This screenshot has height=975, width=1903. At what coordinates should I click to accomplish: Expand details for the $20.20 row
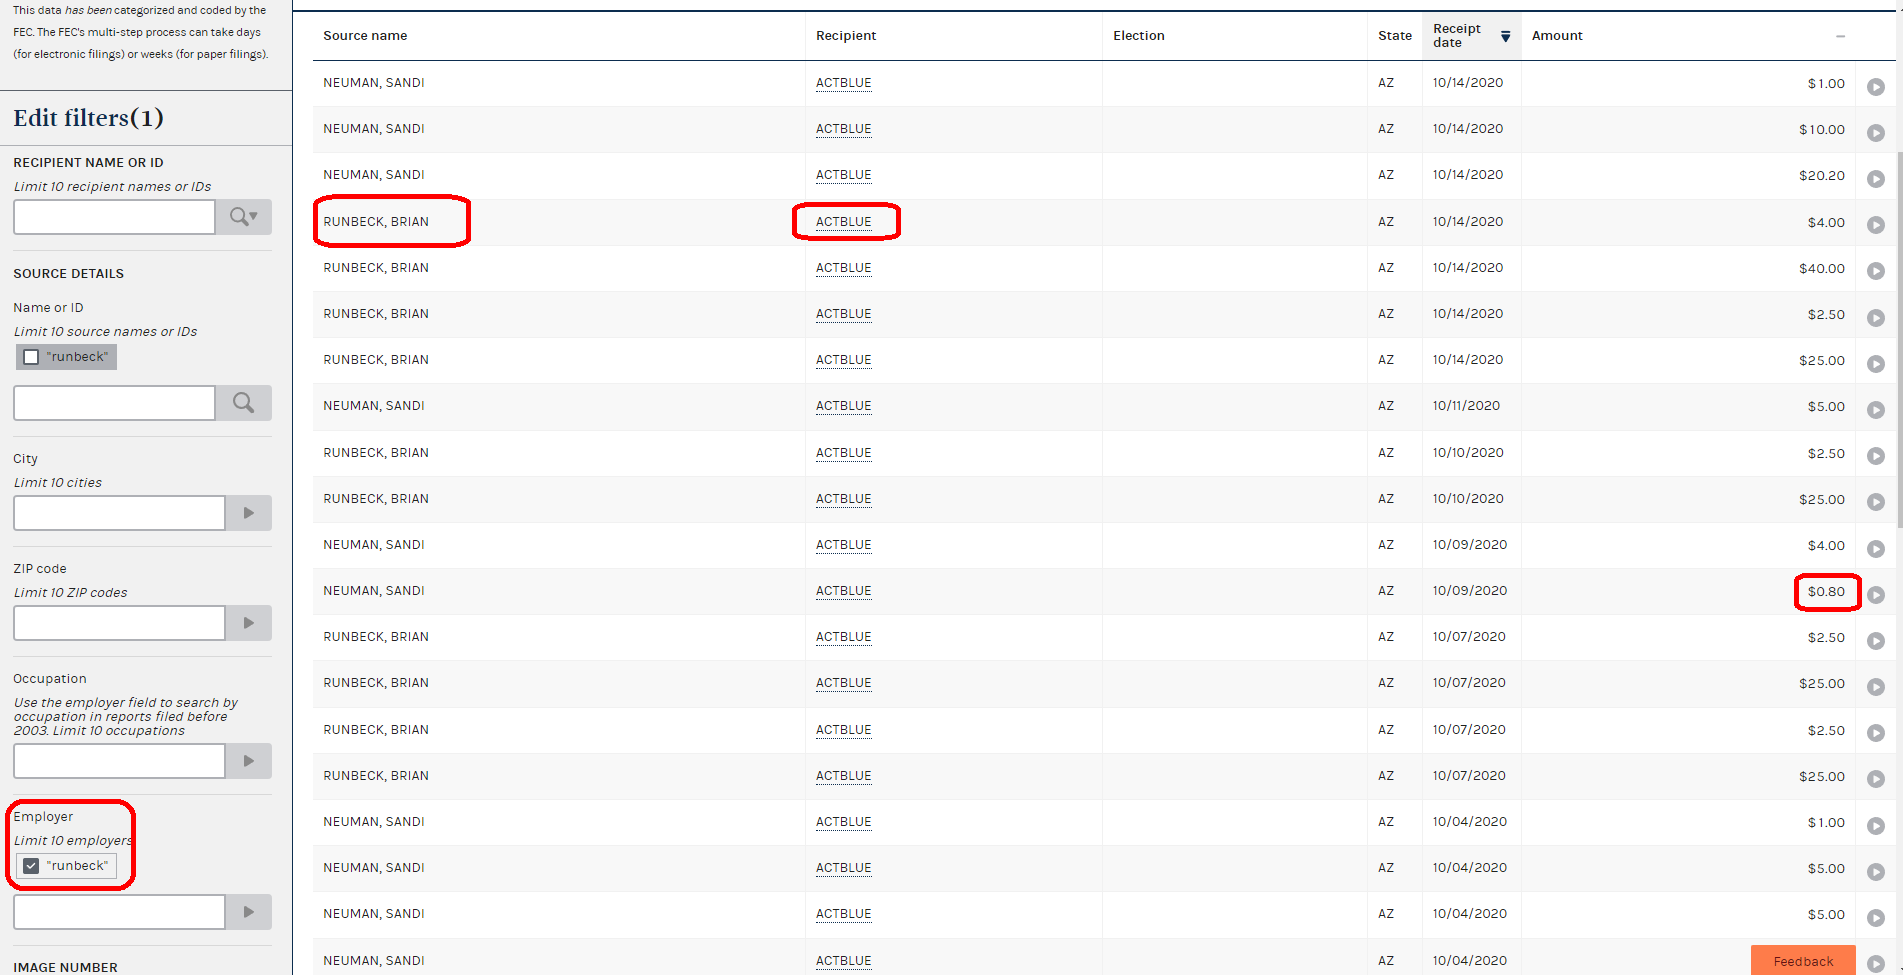1875,179
